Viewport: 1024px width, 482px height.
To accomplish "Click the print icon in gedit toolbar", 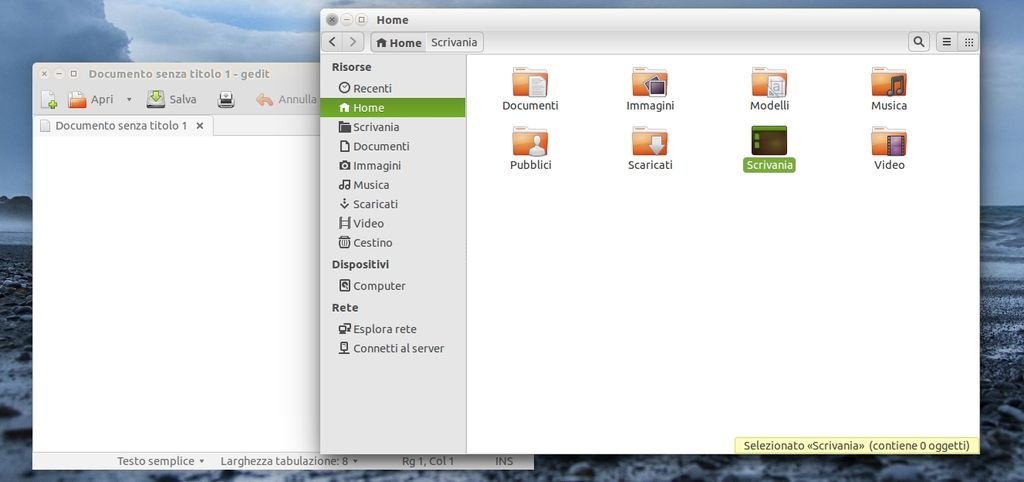I will click(226, 100).
